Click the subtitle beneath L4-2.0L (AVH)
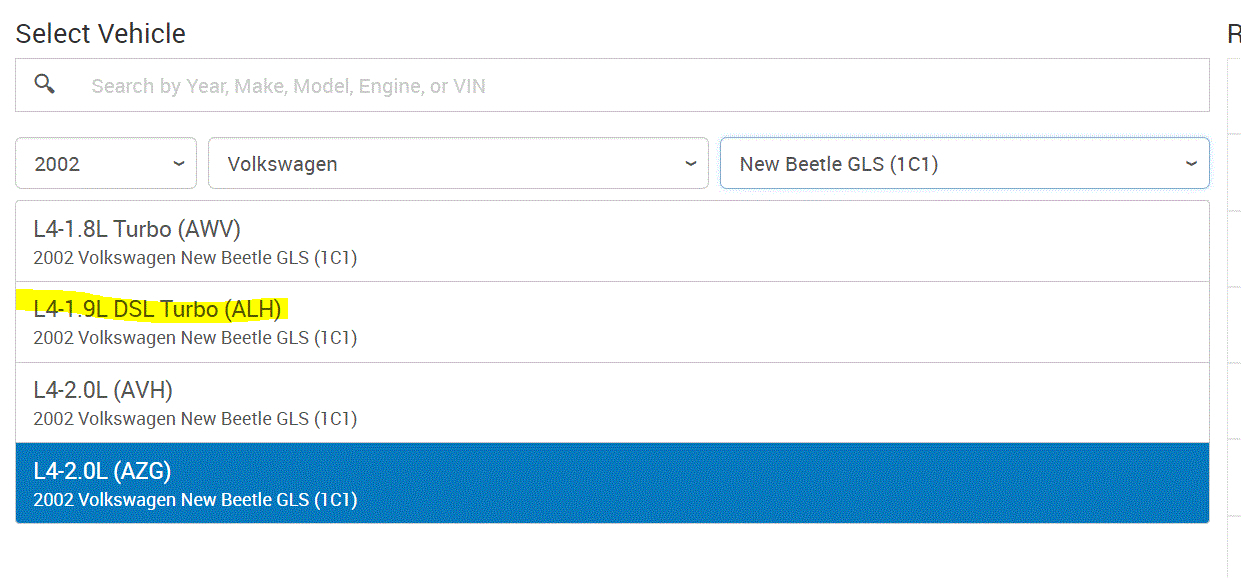Screen dimensions: 1241x578 (195, 419)
